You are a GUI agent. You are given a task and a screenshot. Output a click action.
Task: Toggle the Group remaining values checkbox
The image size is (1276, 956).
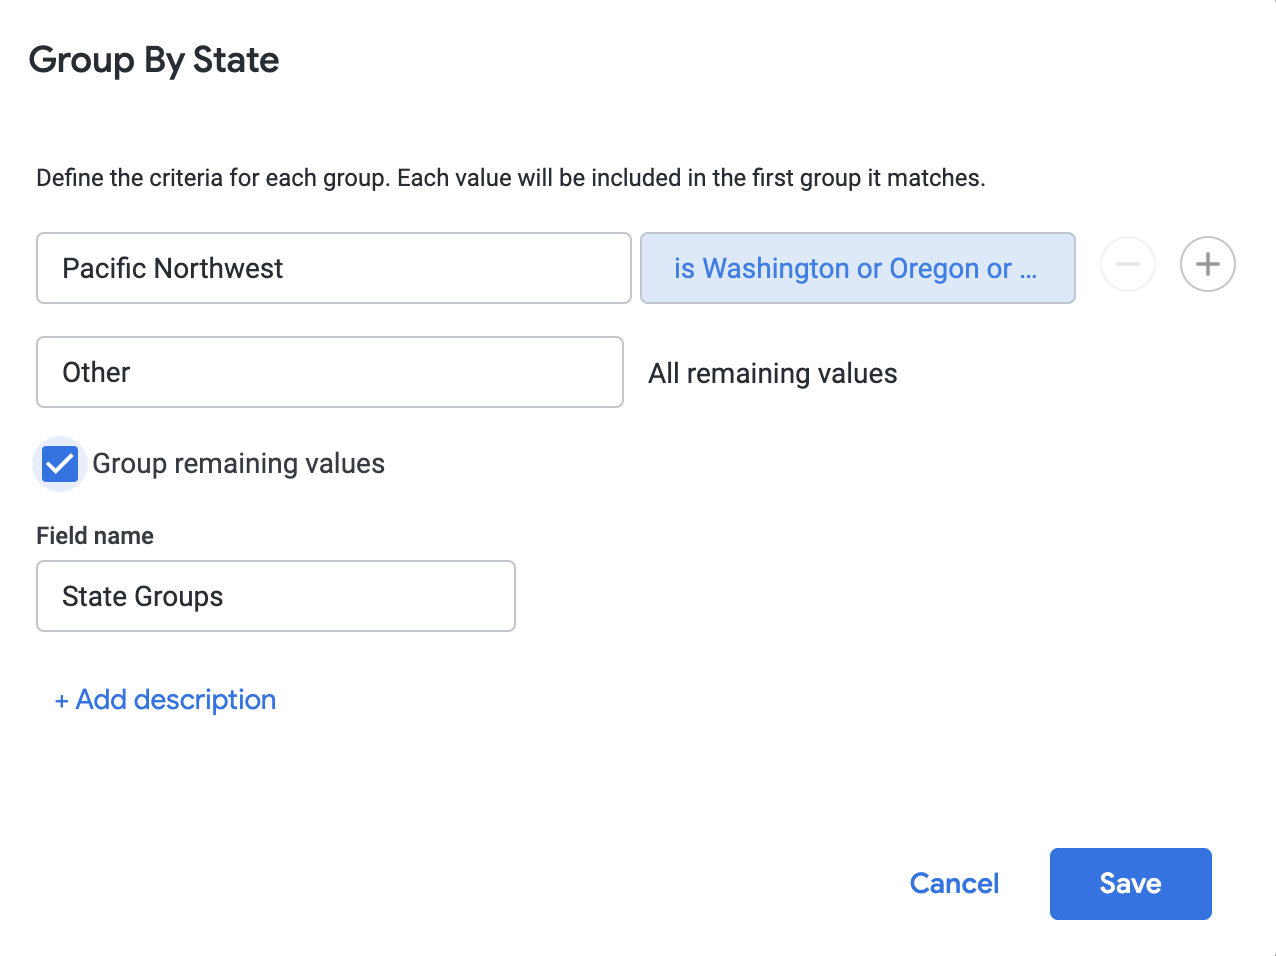(x=59, y=463)
